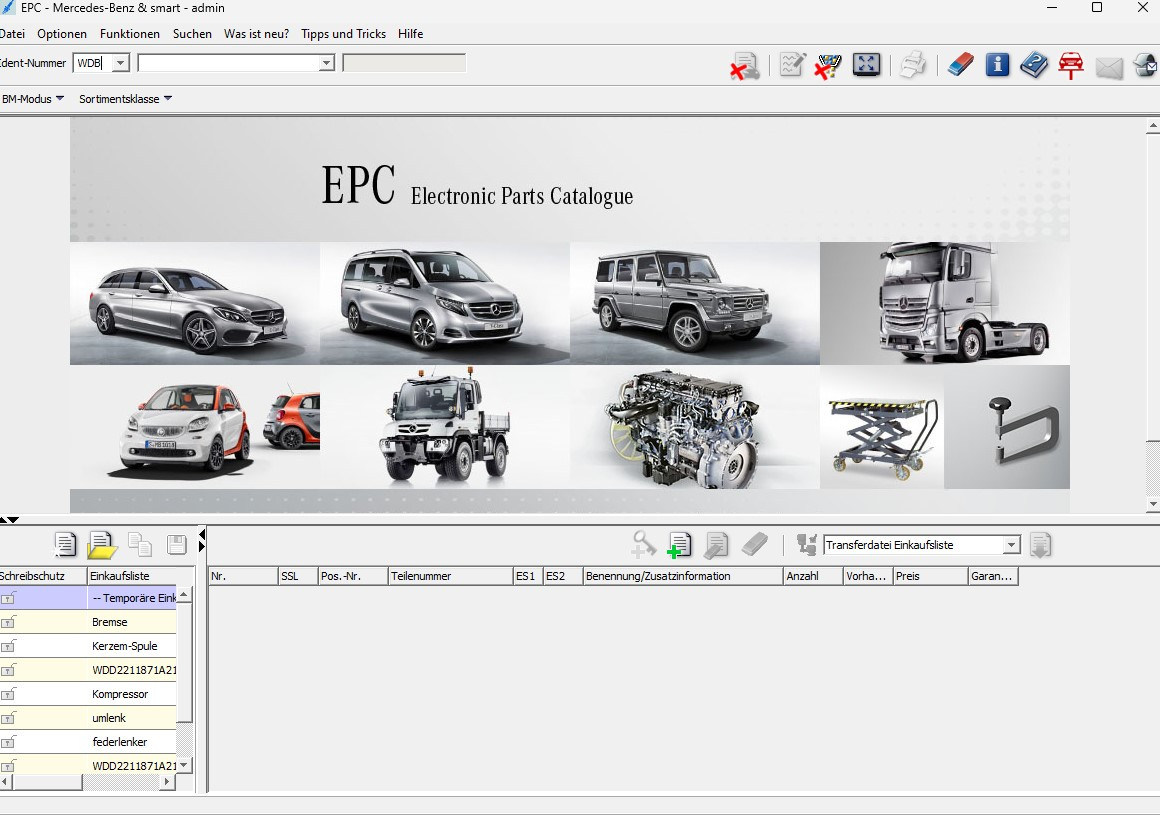Select the Kerzem-Spule shopping list
Viewport: 1160px width, 815px height.
(x=125, y=646)
